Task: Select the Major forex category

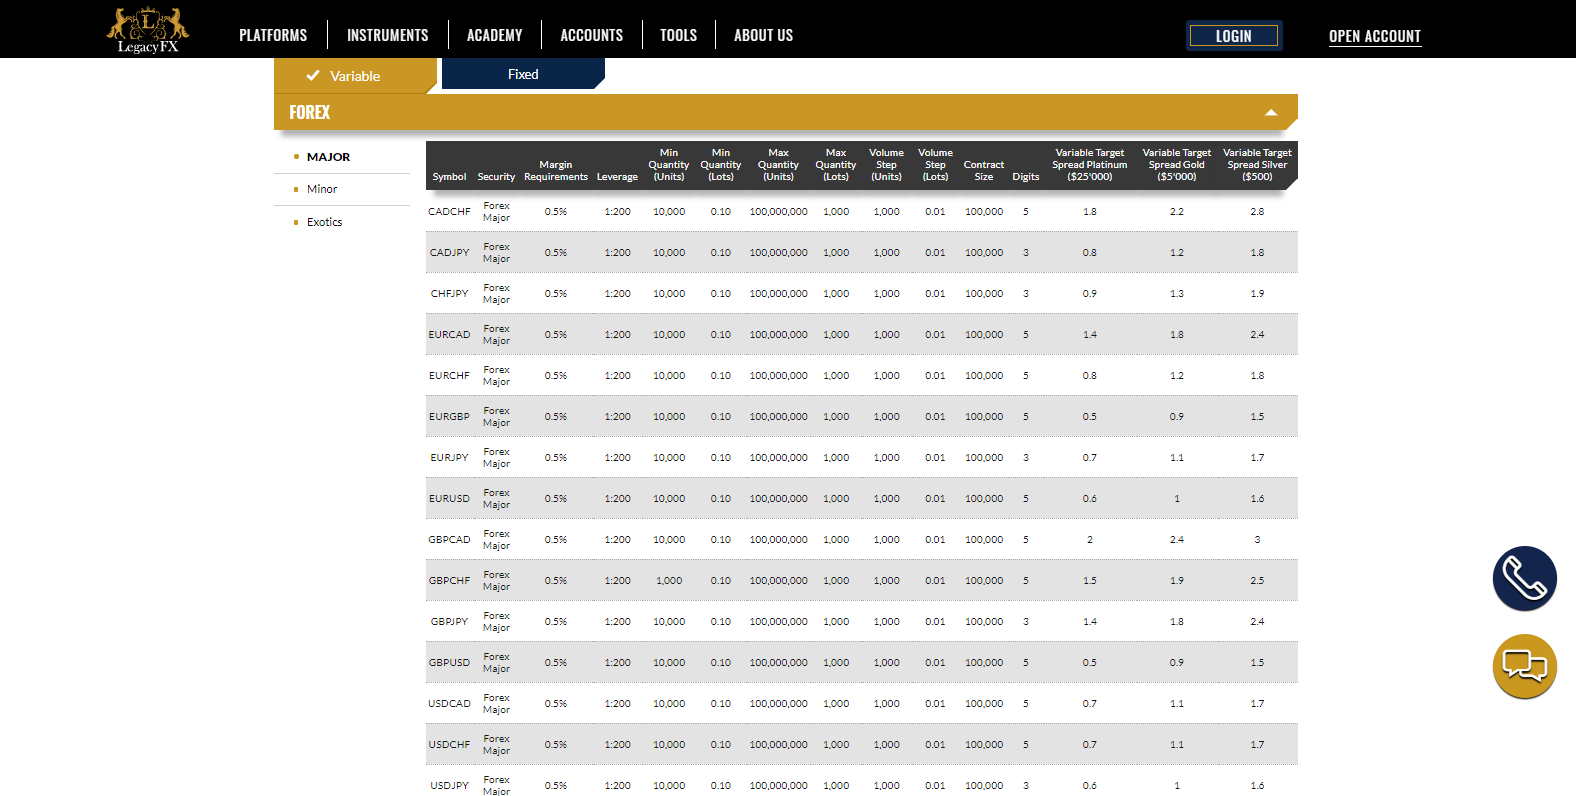Action: pyautogui.click(x=328, y=157)
